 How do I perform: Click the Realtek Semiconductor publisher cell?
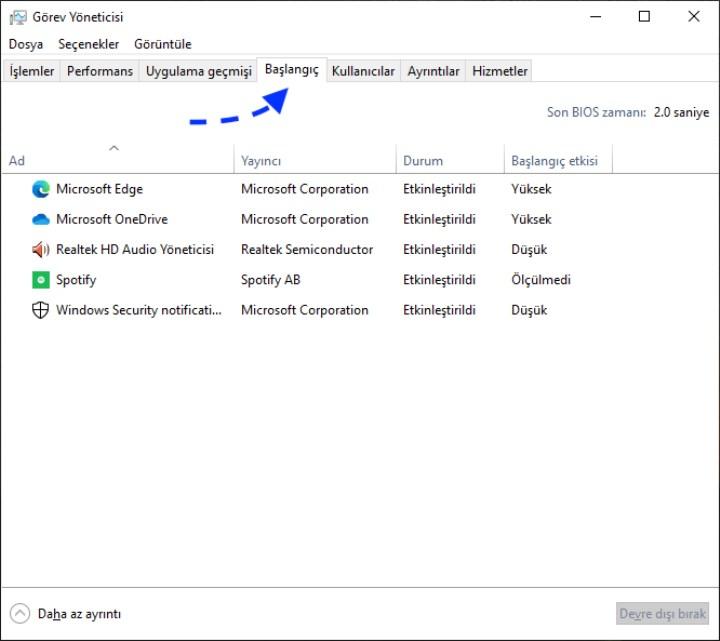(x=307, y=250)
